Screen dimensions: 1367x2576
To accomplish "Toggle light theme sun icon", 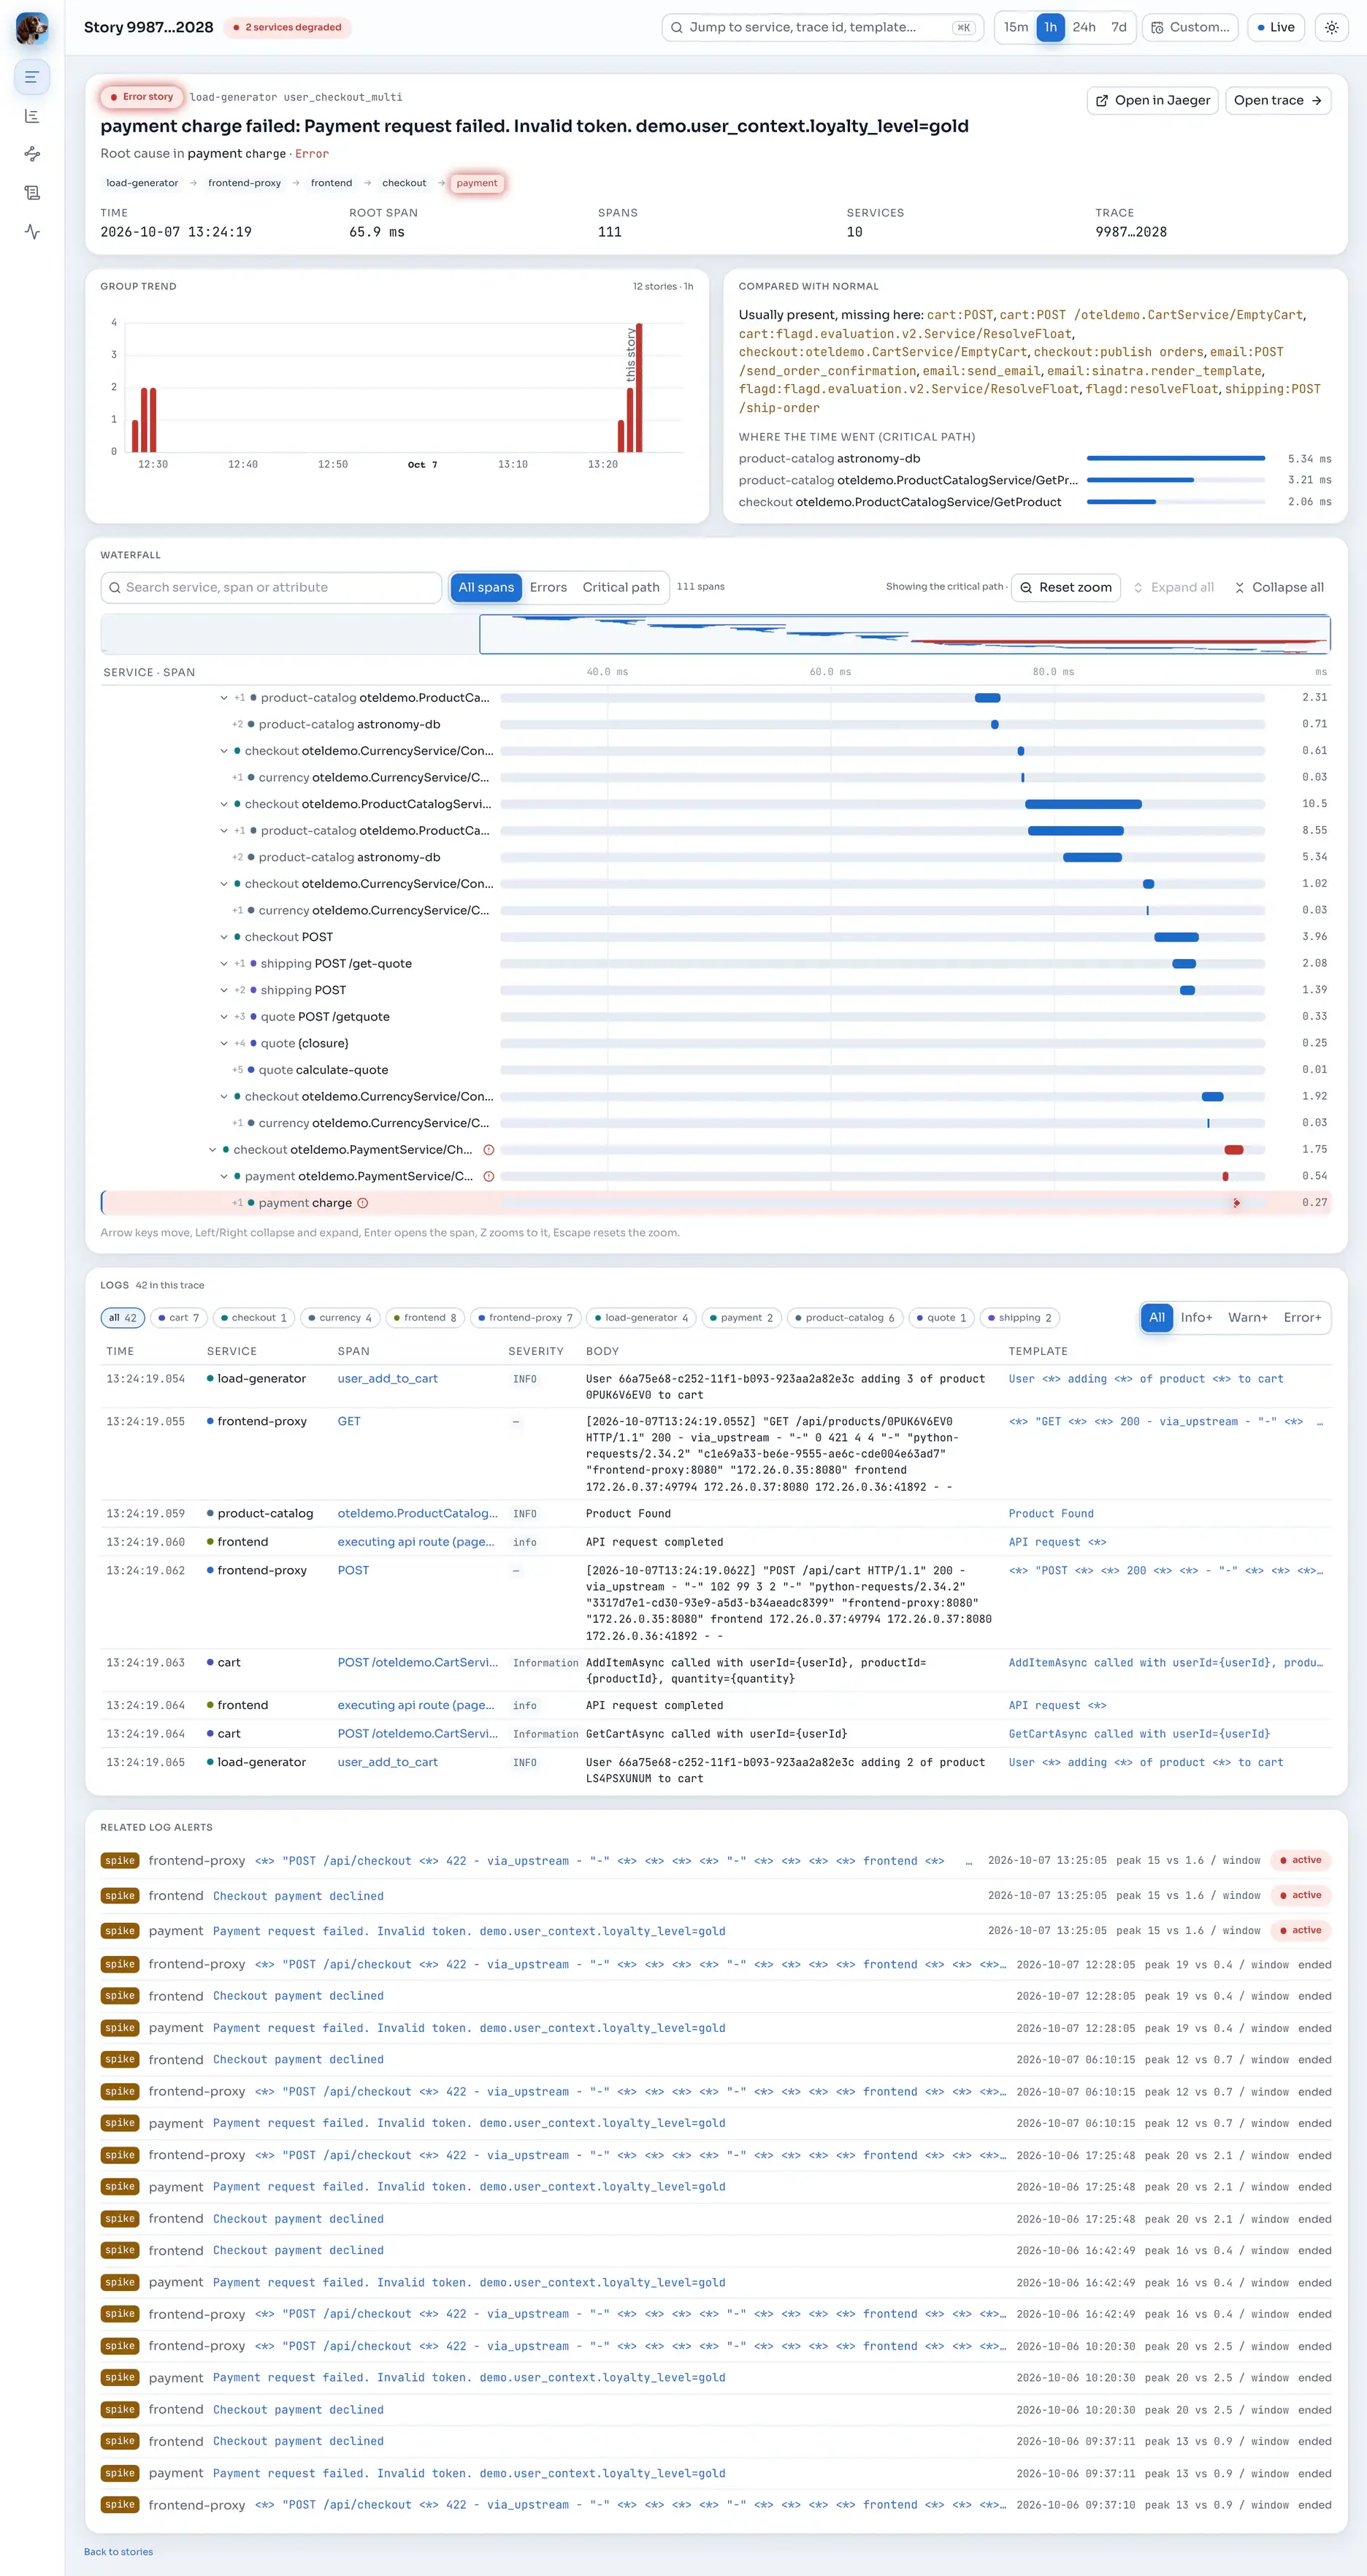I will coord(1331,28).
